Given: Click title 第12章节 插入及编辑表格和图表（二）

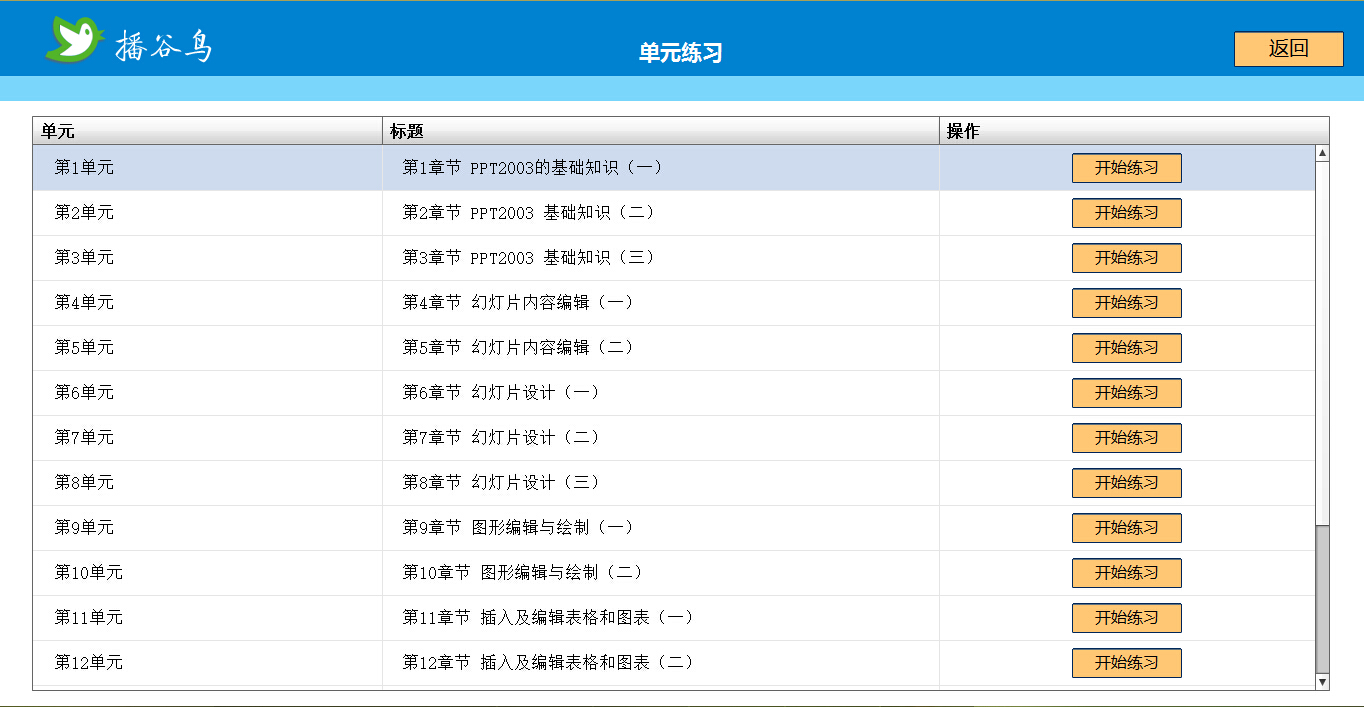Looking at the screenshot, I should 549,663.
